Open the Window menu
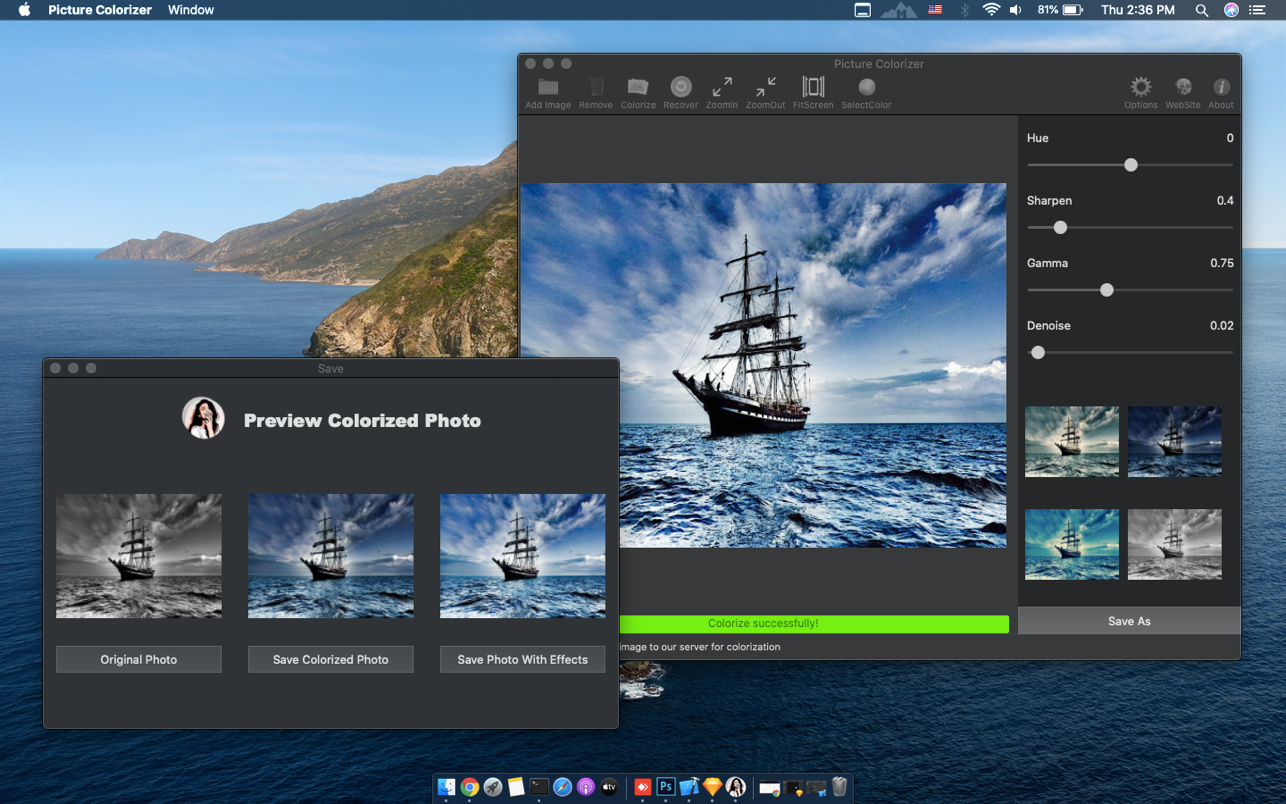Screen dimensions: 1286x804 pyautogui.click(x=190, y=10)
